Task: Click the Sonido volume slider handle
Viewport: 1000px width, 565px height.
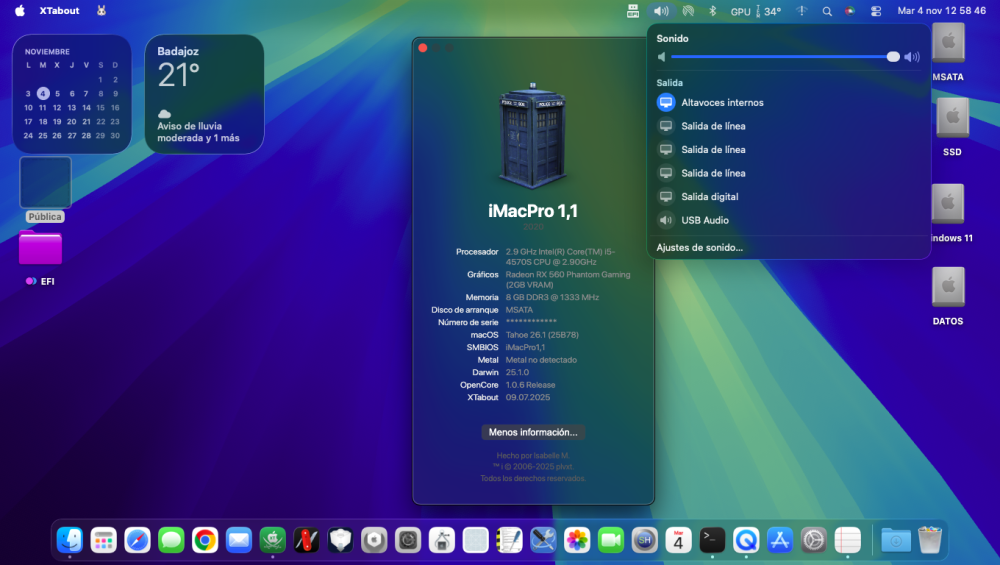Action: [893, 57]
